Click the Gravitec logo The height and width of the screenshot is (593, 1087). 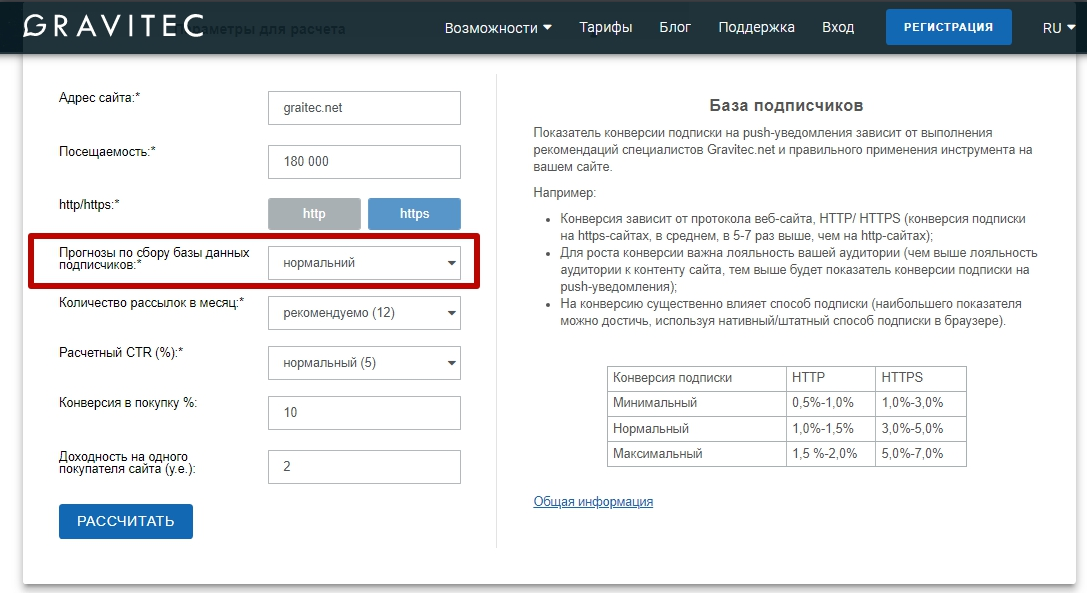114,26
